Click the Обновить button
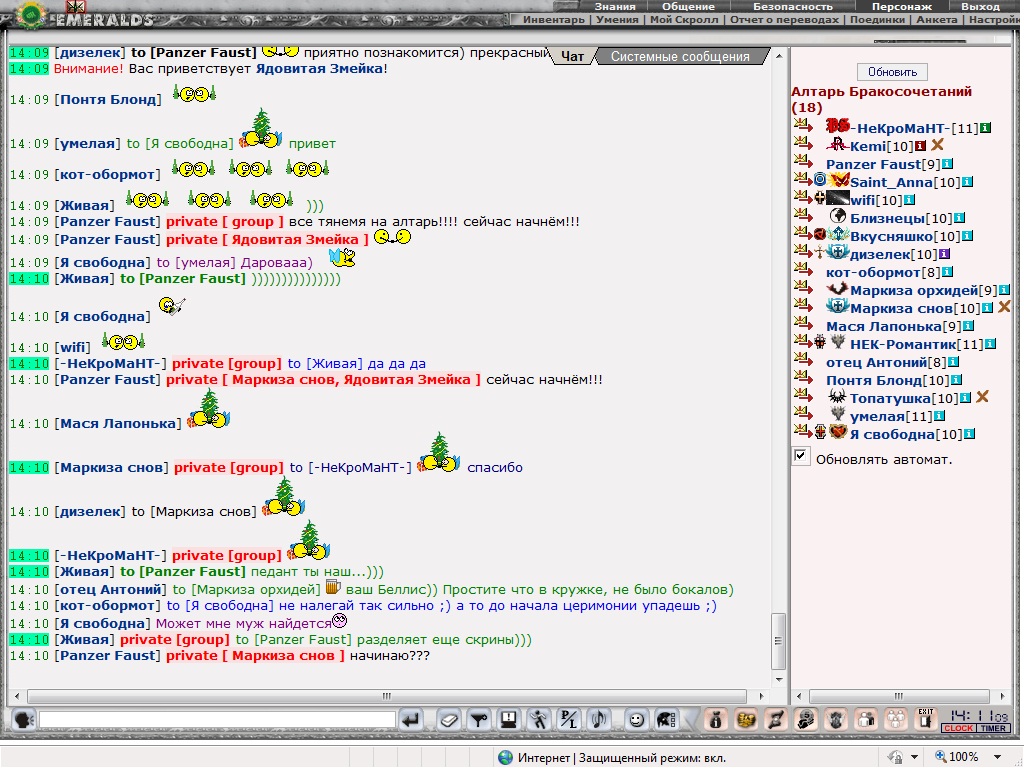 [892, 72]
